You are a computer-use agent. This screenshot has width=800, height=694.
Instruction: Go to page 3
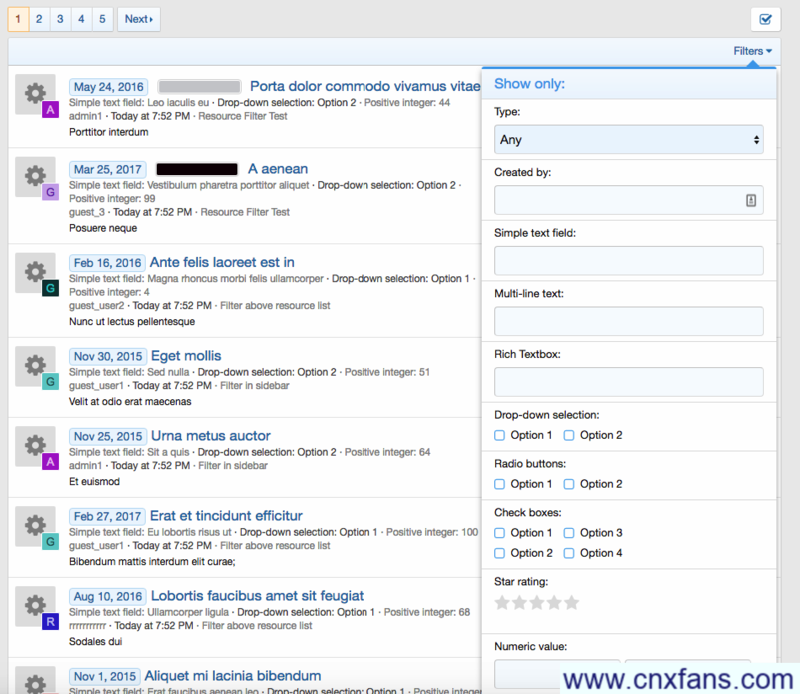pos(60,19)
